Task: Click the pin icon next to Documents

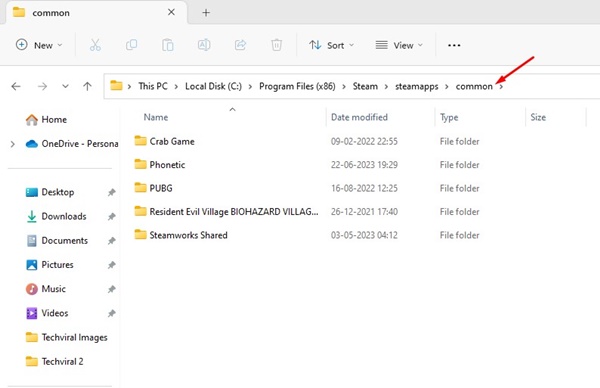Action: coord(111,241)
